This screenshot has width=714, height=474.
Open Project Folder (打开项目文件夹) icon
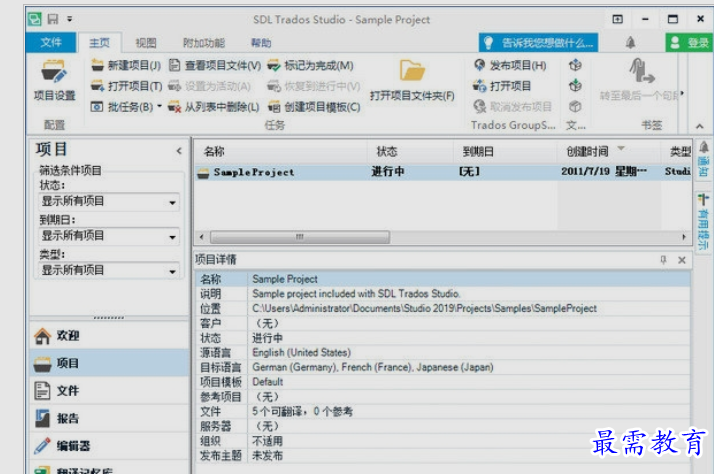point(412,71)
